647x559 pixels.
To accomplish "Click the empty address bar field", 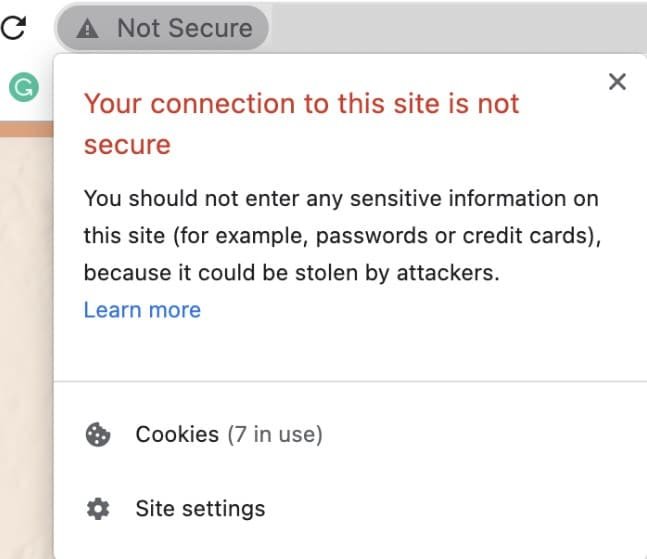I will point(450,29).
